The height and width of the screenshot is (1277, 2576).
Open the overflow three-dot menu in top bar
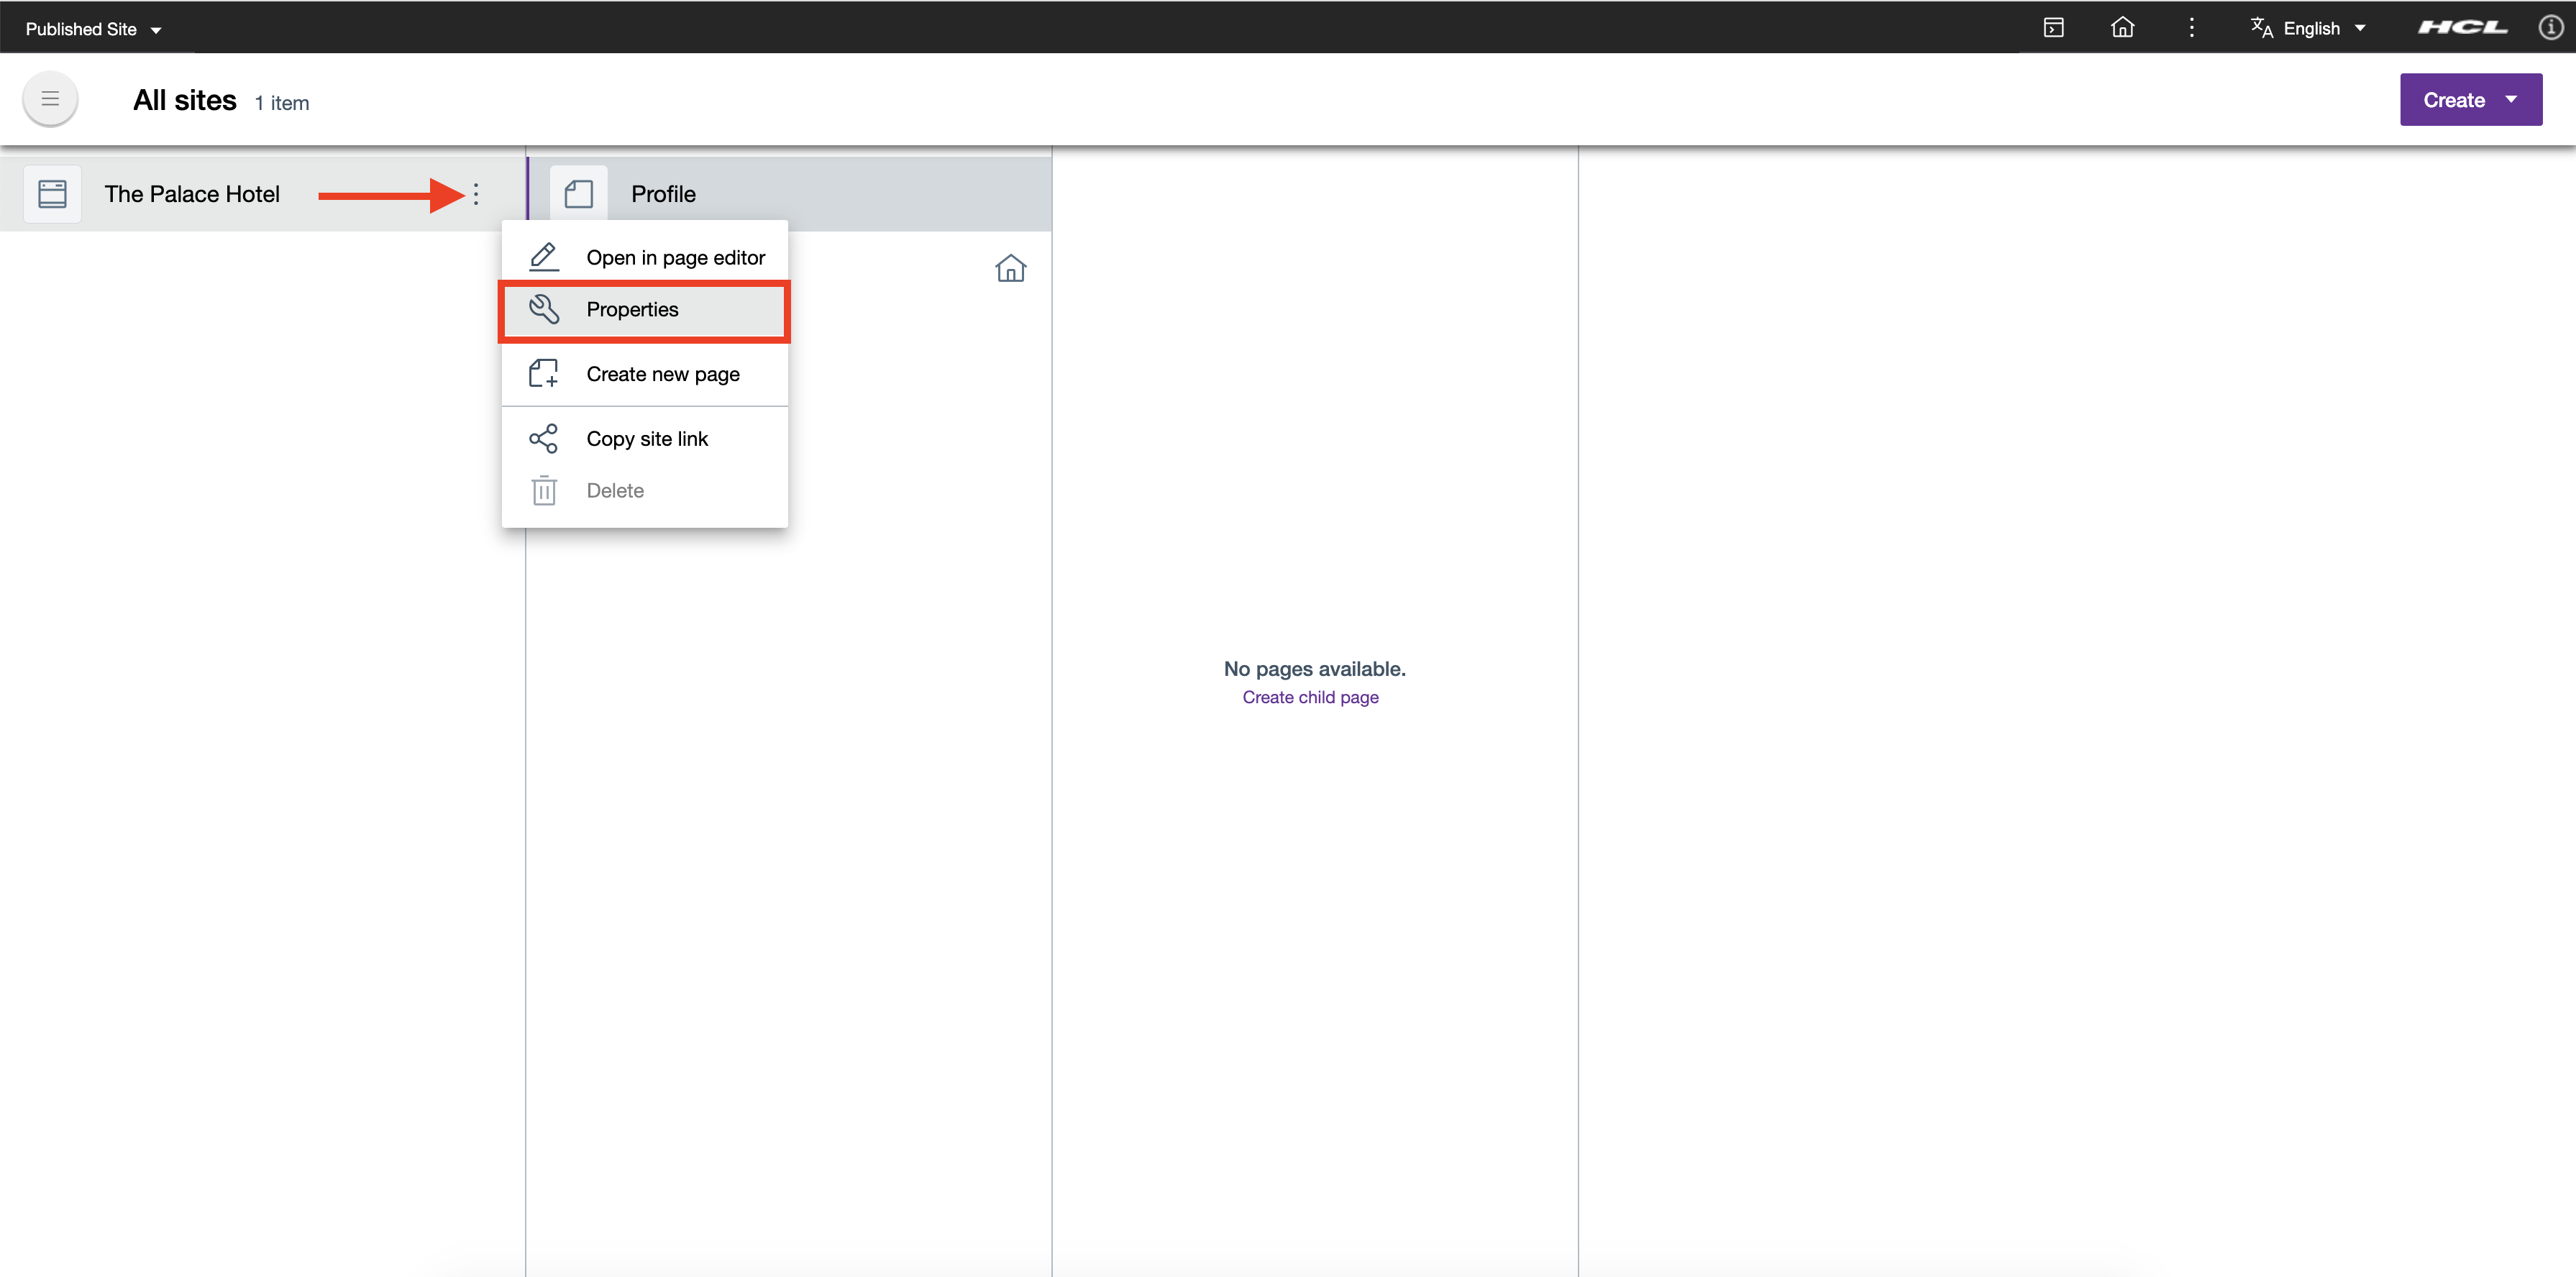[x=2191, y=27]
